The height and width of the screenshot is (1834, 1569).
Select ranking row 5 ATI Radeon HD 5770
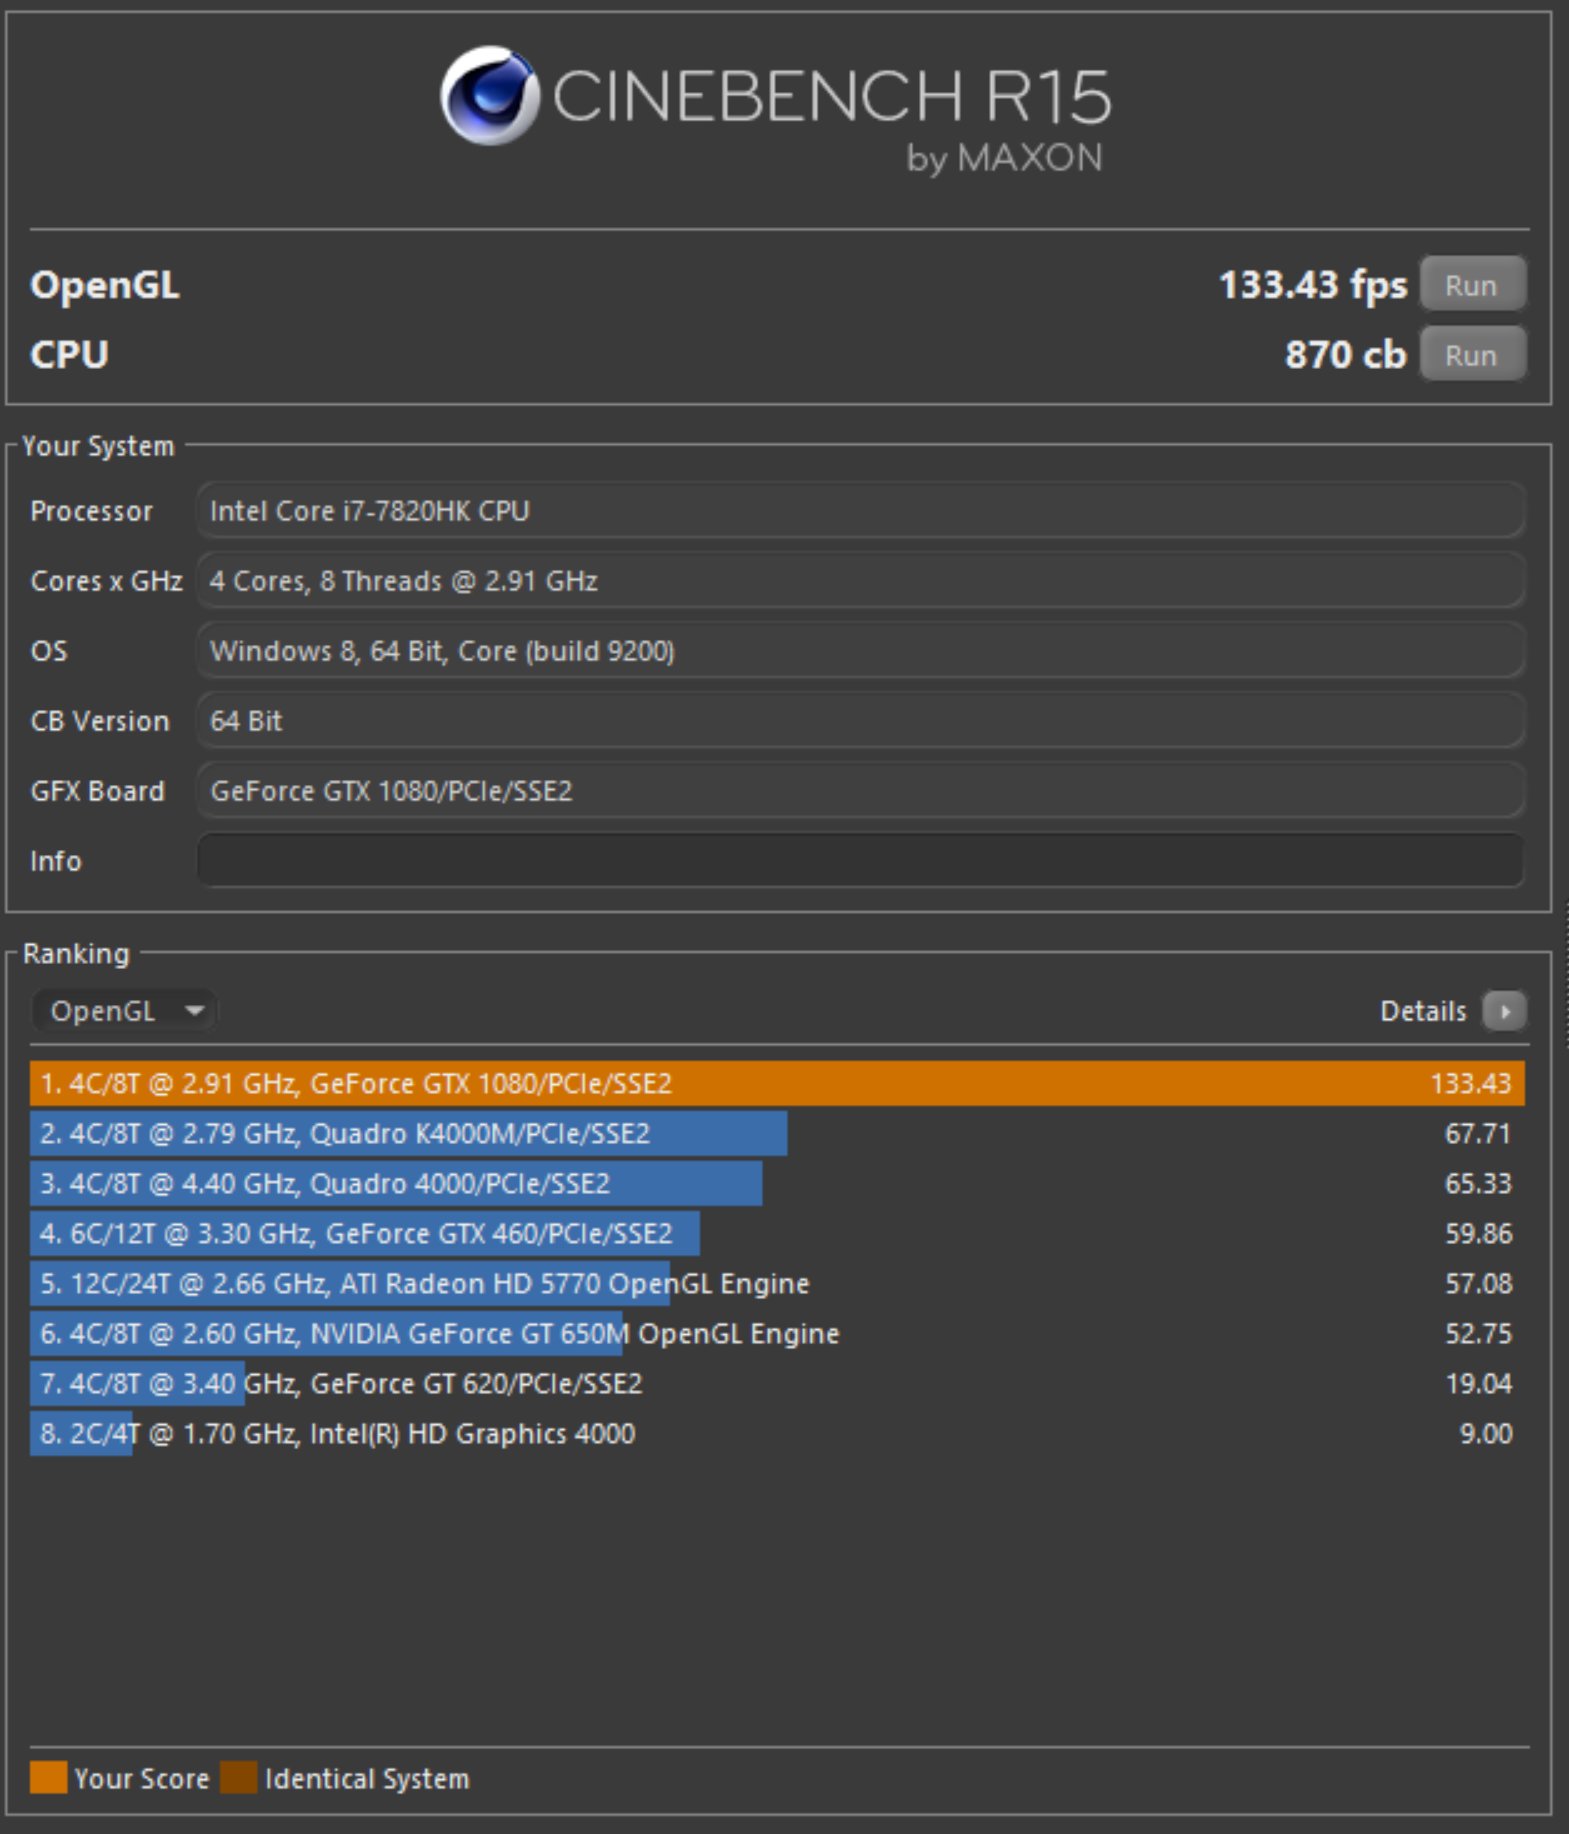point(777,1283)
